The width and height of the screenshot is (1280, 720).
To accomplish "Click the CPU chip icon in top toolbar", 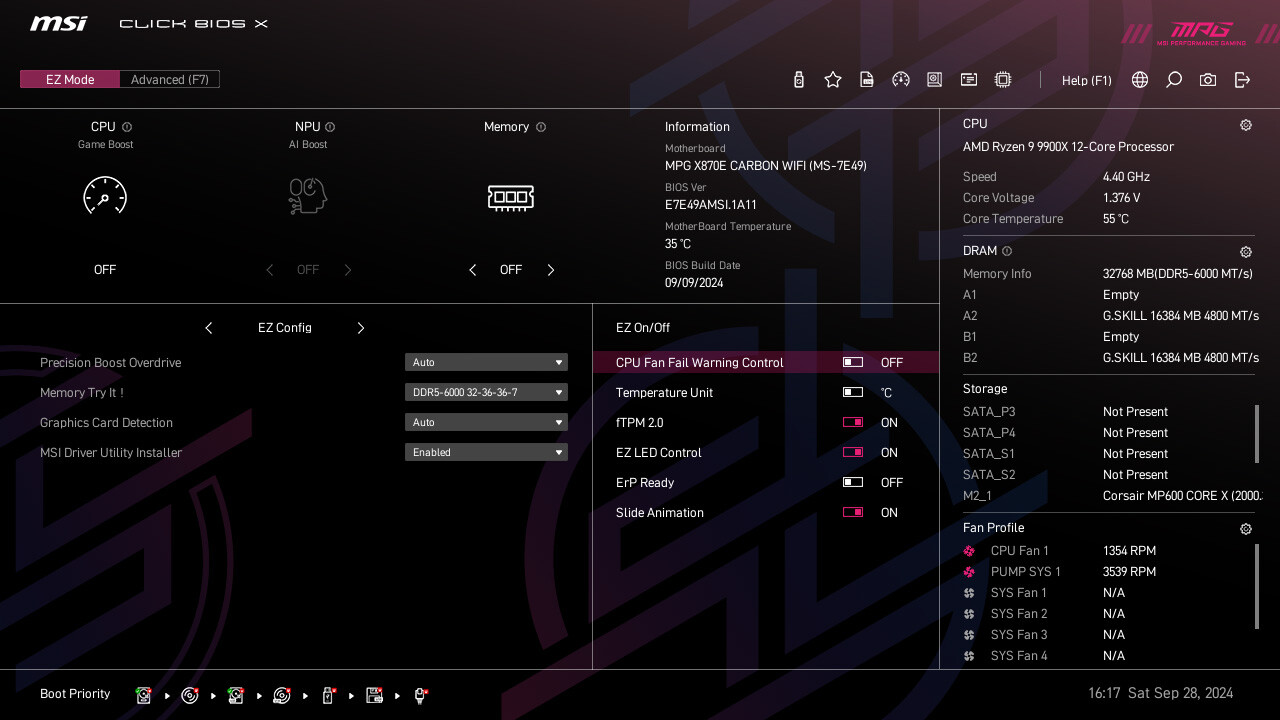I will (1003, 80).
